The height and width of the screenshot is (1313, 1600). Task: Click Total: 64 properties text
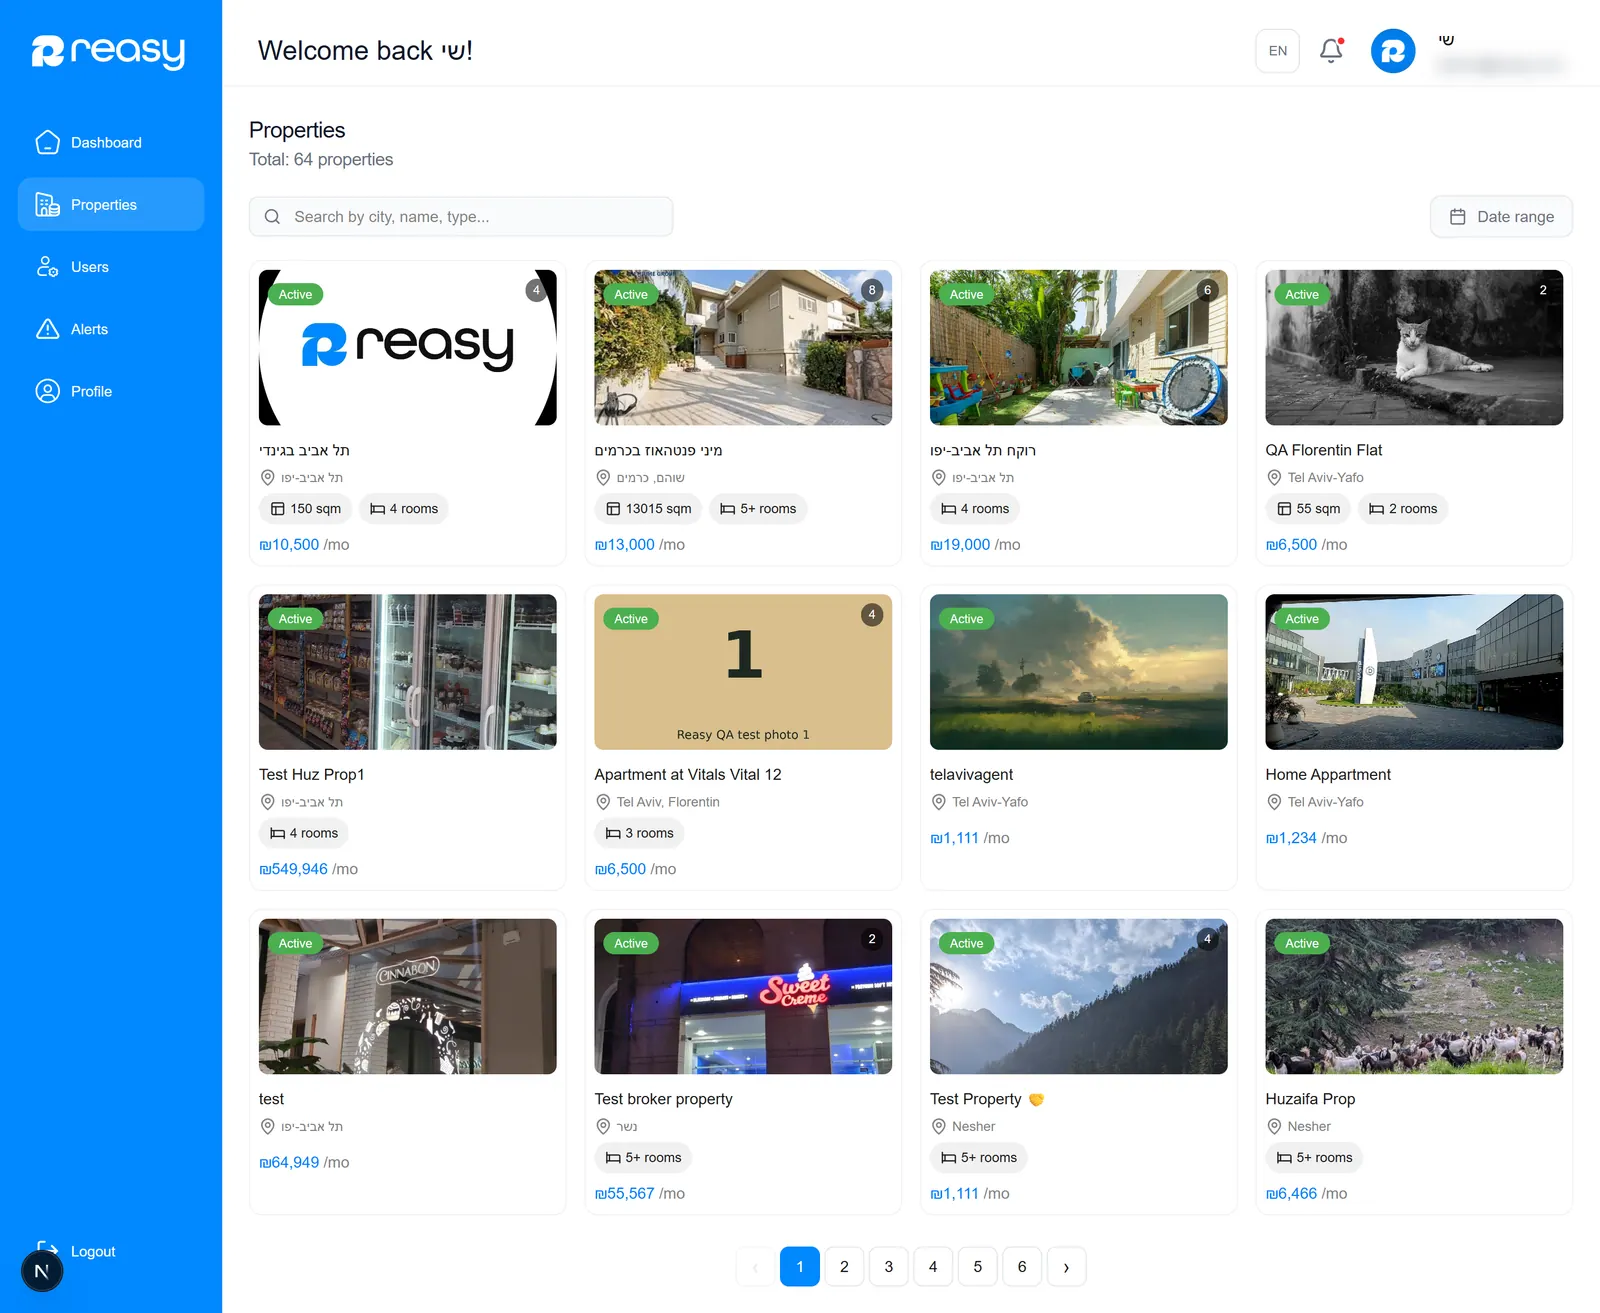[x=321, y=159]
